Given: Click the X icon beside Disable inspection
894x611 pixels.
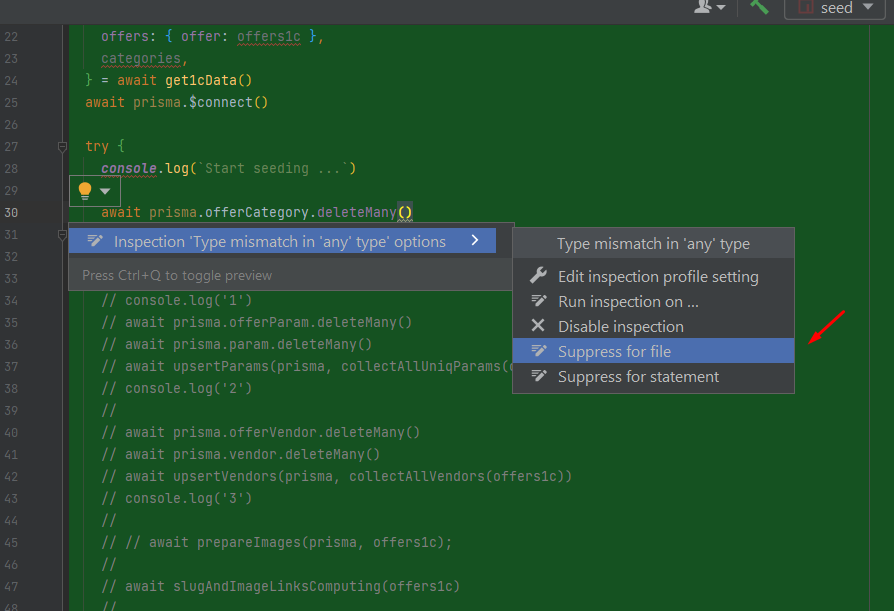Looking at the screenshot, I should click(538, 325).
